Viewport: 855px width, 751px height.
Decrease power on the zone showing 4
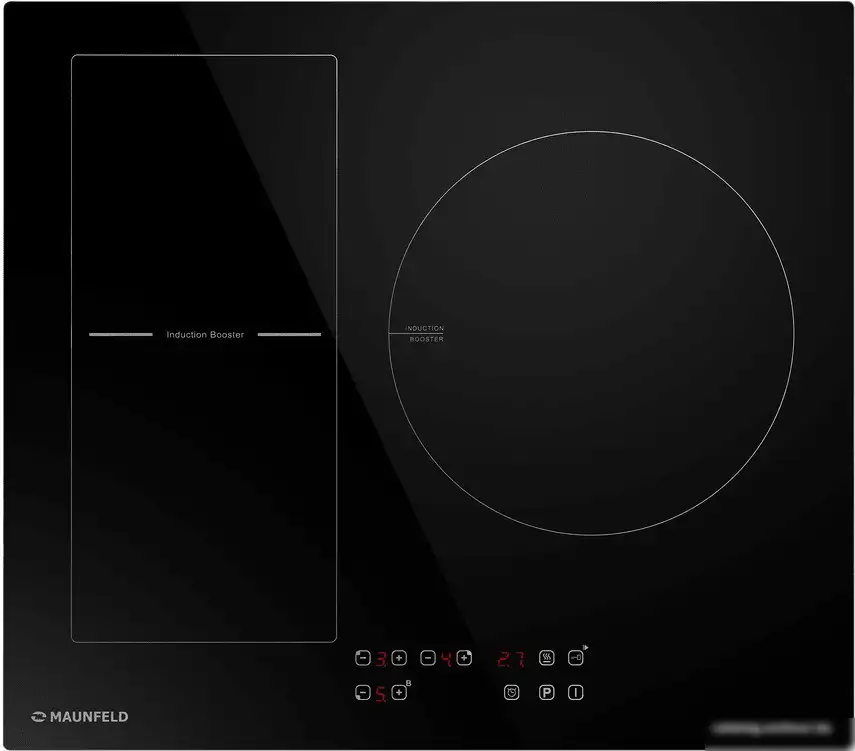[428, 658]
